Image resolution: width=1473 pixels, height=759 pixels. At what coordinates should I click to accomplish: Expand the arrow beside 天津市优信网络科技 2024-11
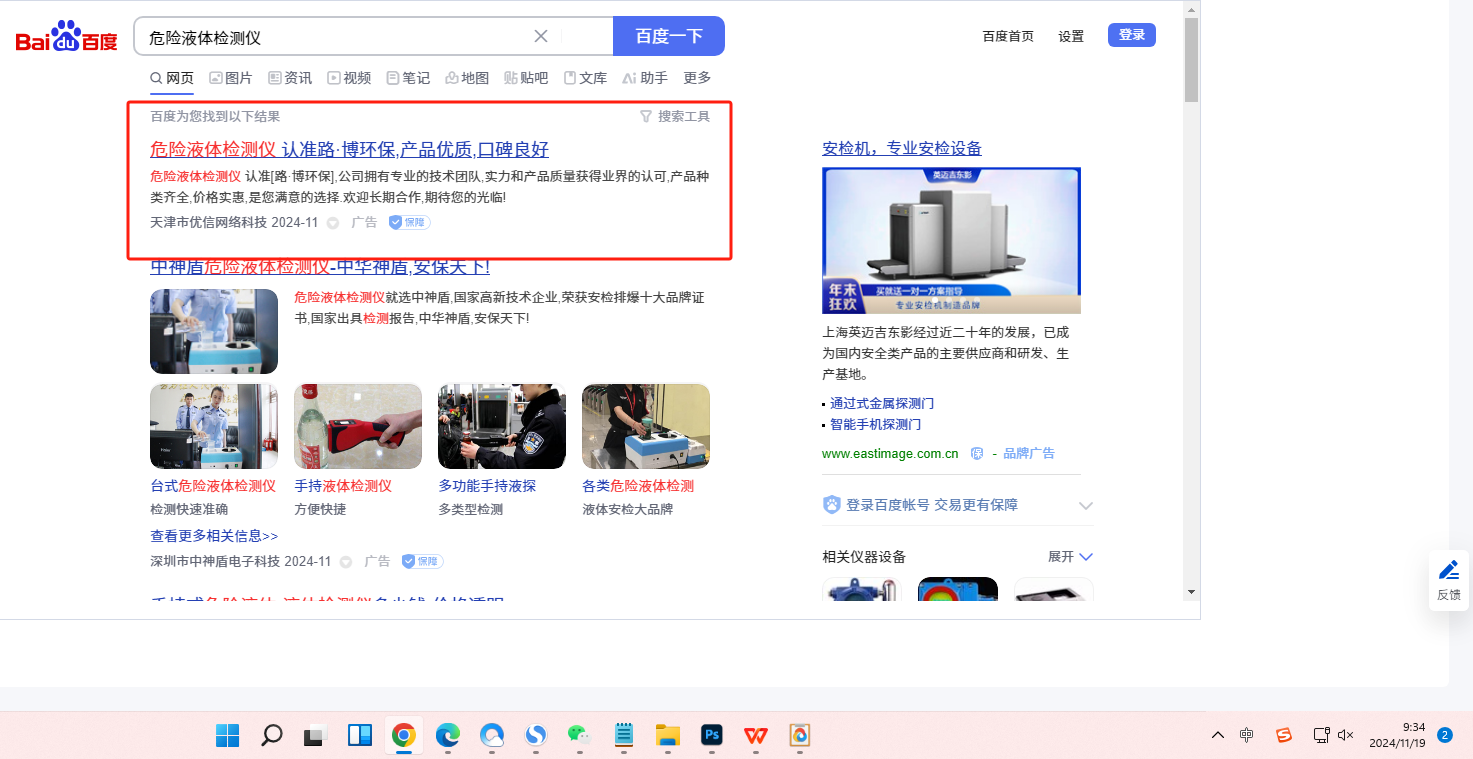coord(333,223)
